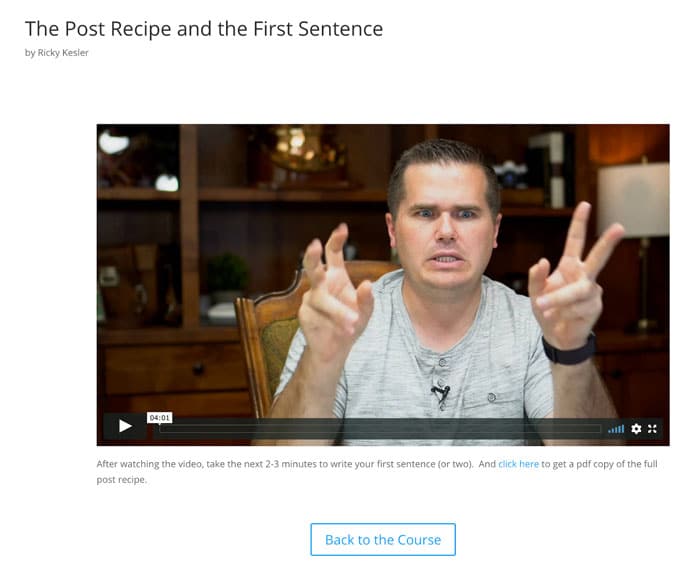
Task: Adjust volume using the blue bars
Action: point(616,429)
